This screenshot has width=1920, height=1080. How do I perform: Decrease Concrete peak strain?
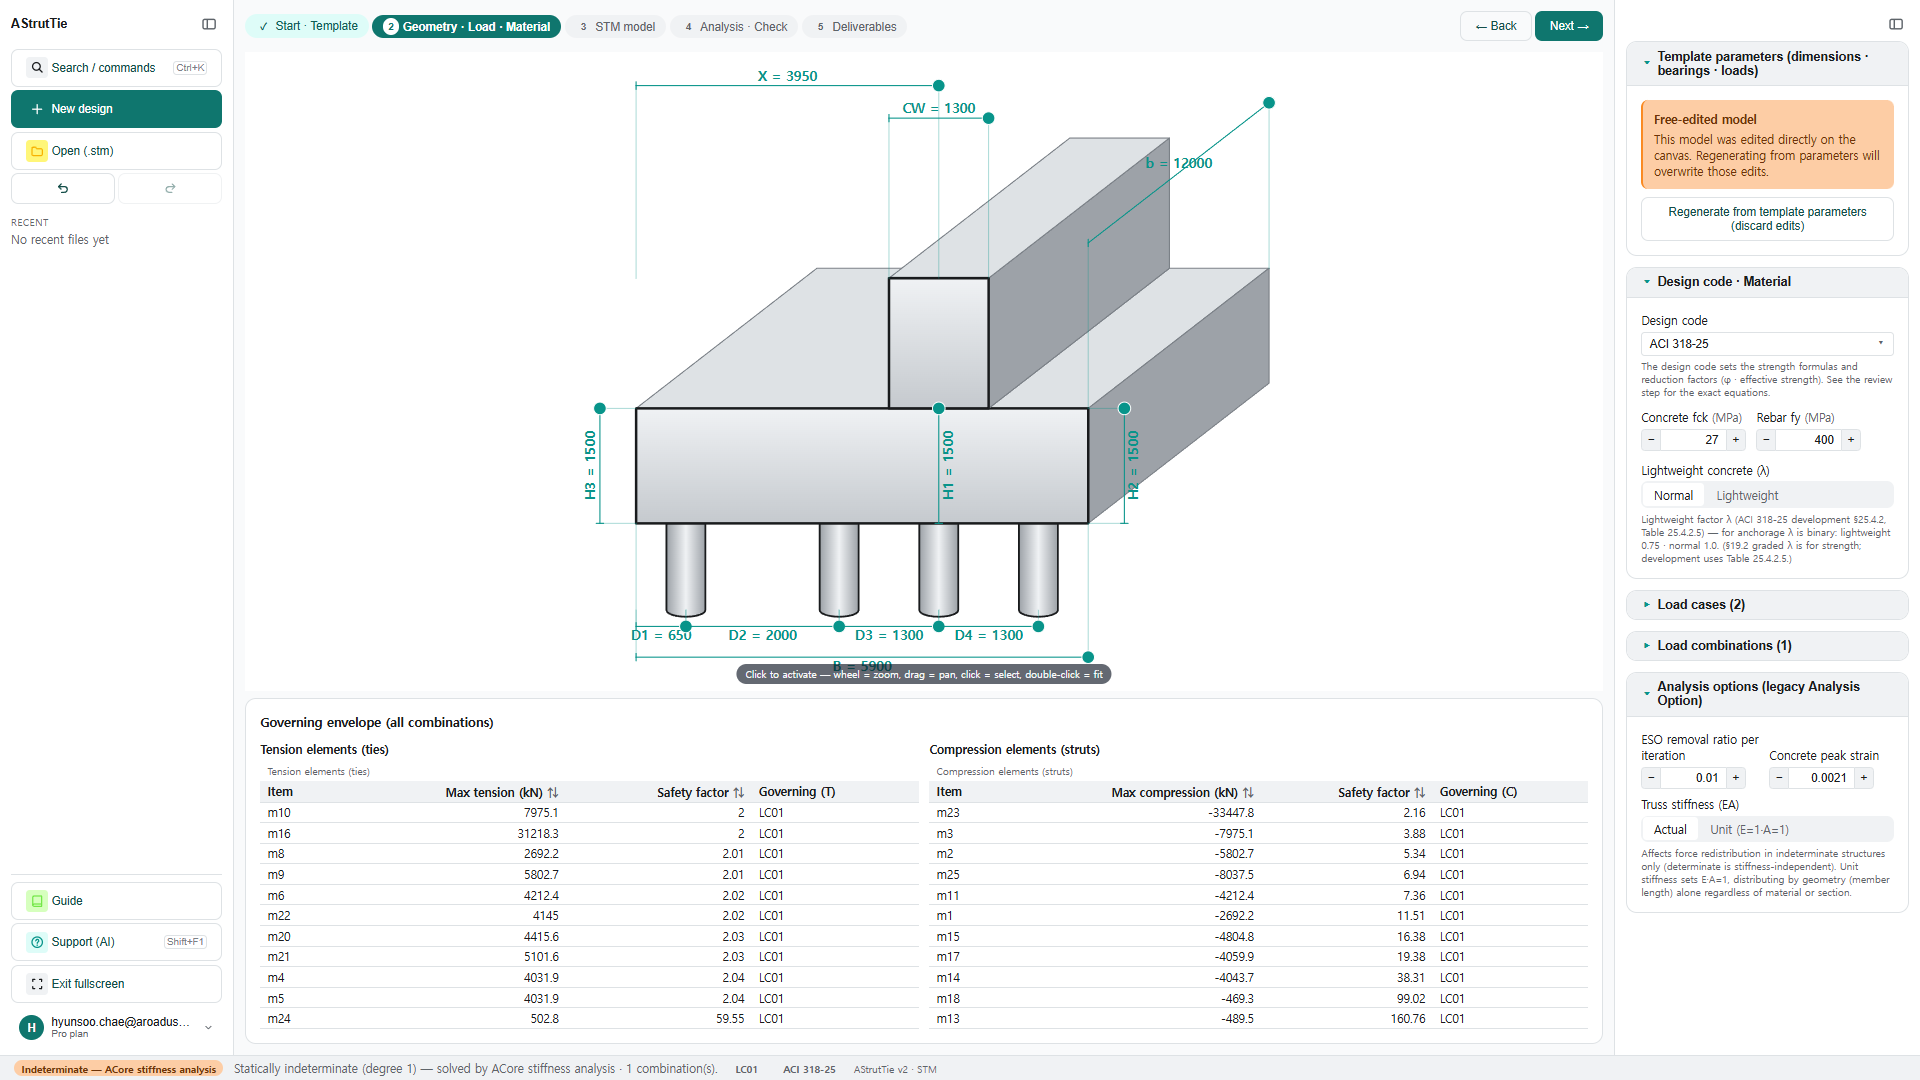(1779, 778)
